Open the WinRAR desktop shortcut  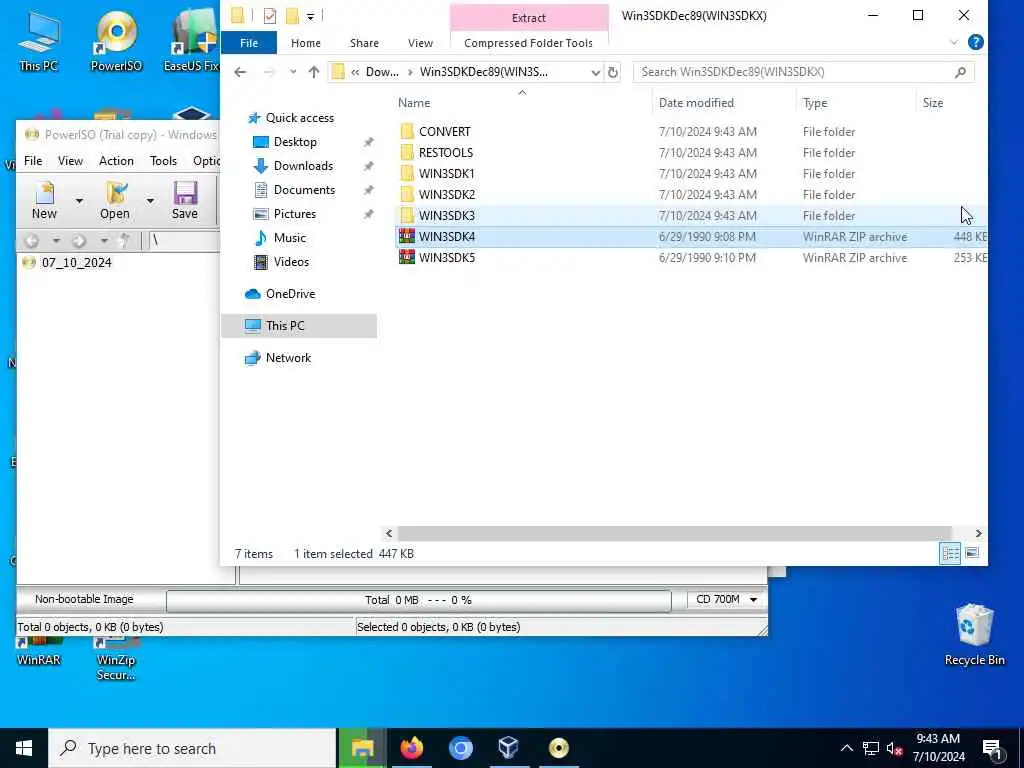[39, 652]
